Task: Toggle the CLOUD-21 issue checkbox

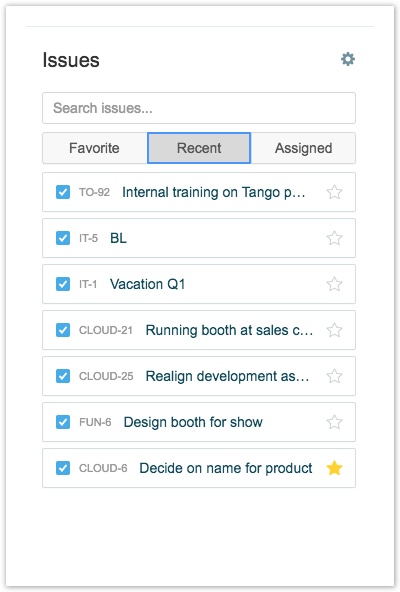Action: pos(63,330)
